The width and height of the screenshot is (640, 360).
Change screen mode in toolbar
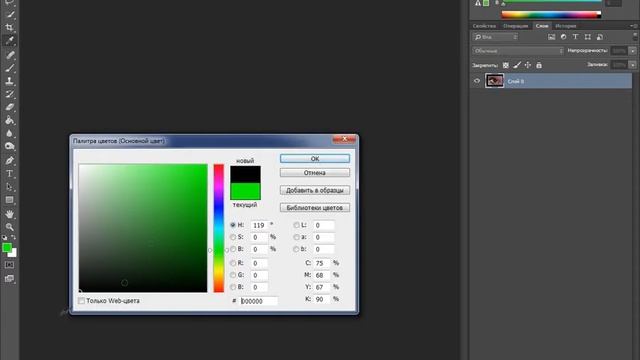tap(9, 279)
